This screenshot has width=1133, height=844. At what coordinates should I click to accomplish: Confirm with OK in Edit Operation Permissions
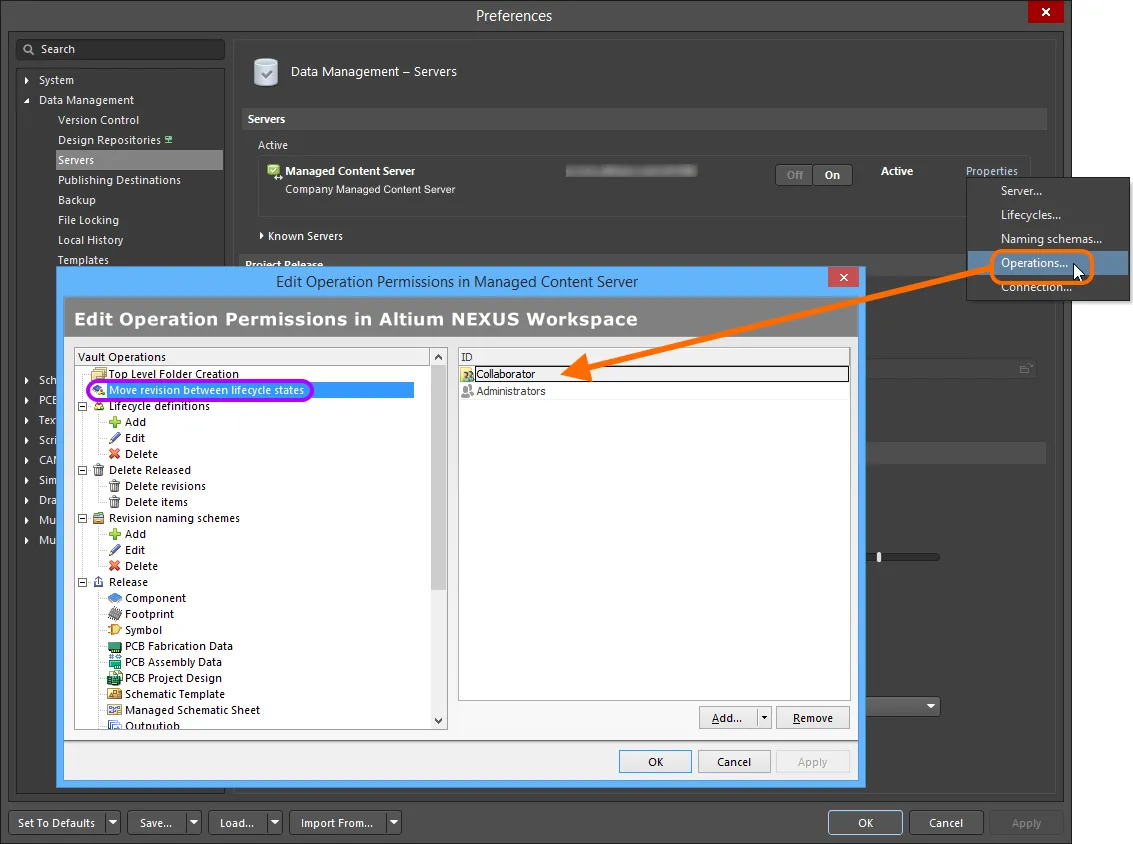(x=655, y=762)
